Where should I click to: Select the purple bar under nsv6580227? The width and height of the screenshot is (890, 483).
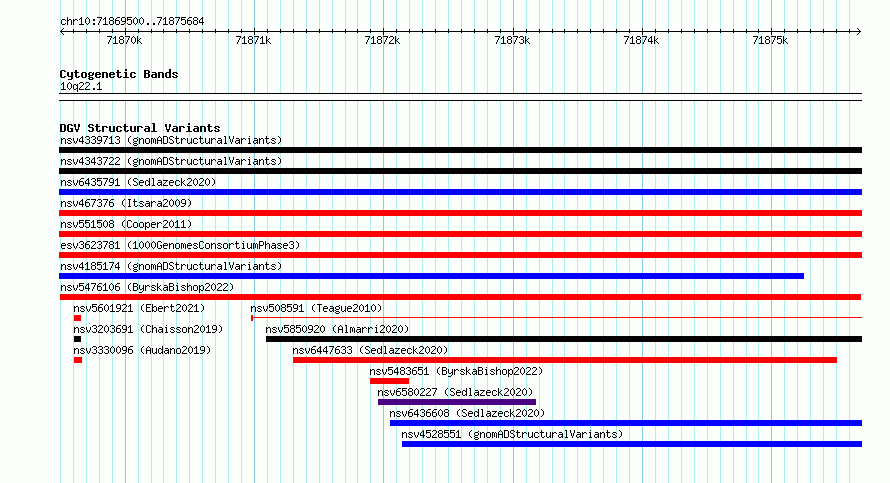pos(457,402)
